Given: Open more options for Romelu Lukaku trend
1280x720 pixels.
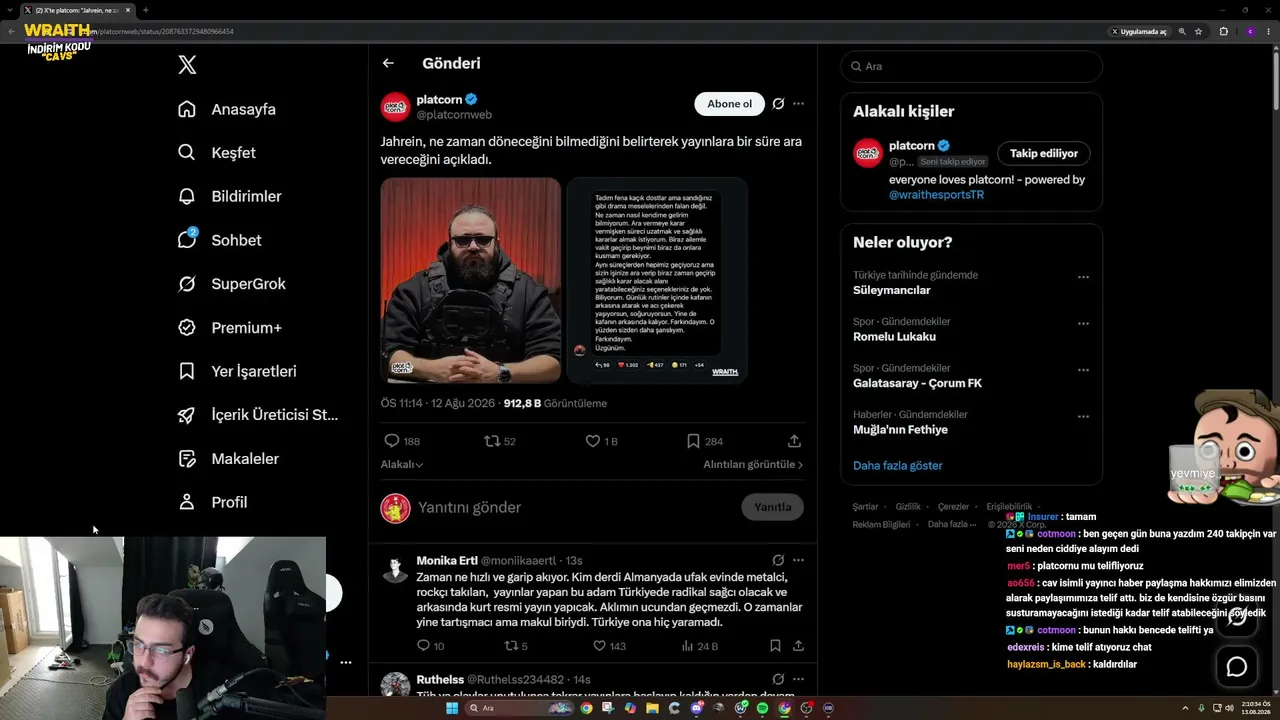Looking at the screenshot, I should click(x=1083, y=324).
